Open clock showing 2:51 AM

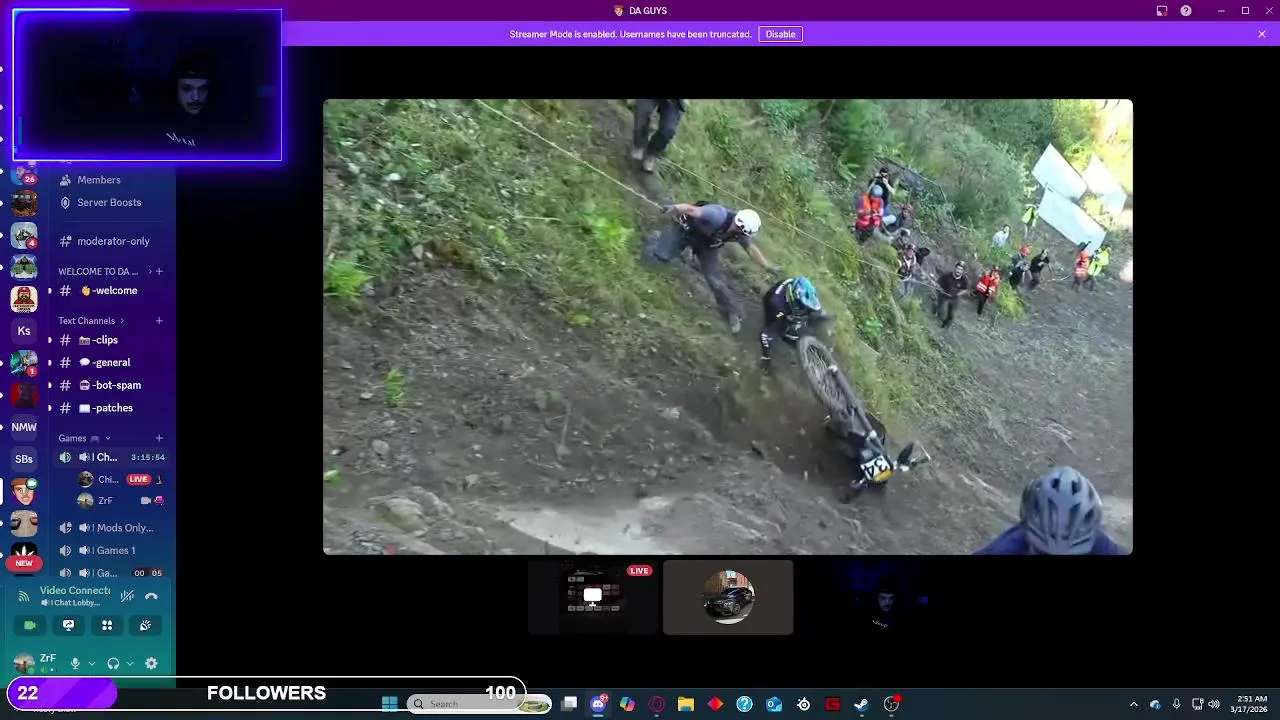(x=1251, y=704)
